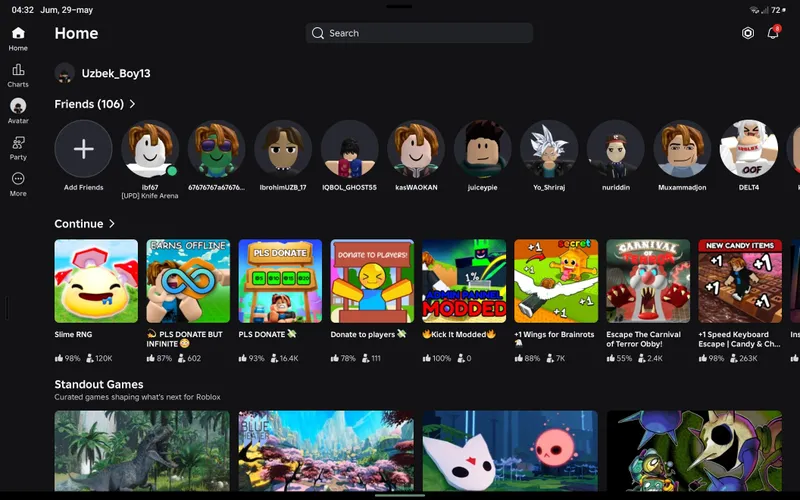Open Uzbek_Boy13 profile avatar

(65, 73)
